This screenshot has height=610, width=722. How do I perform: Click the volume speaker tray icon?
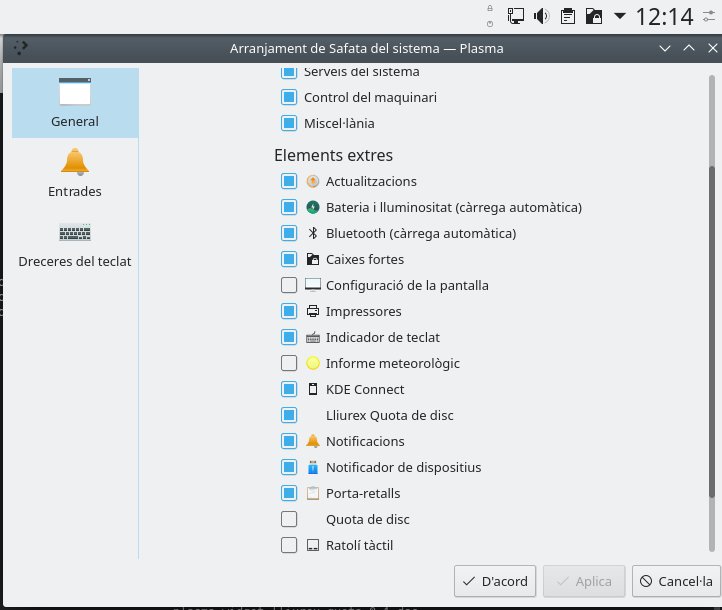[542, 16]
